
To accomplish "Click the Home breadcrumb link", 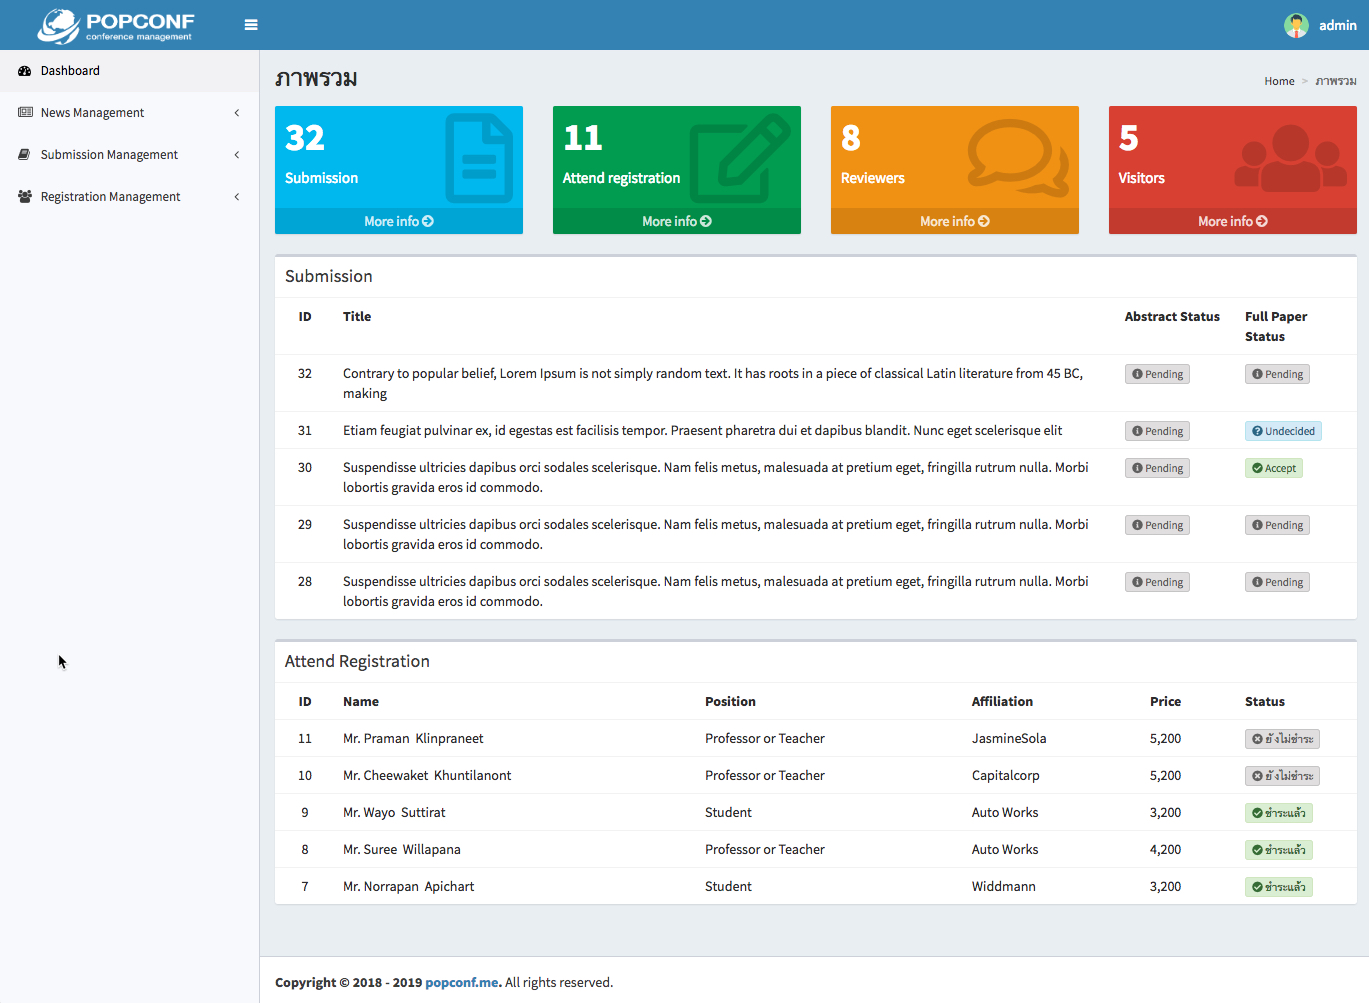I will pyautogui.click(x=1279, y=81).
